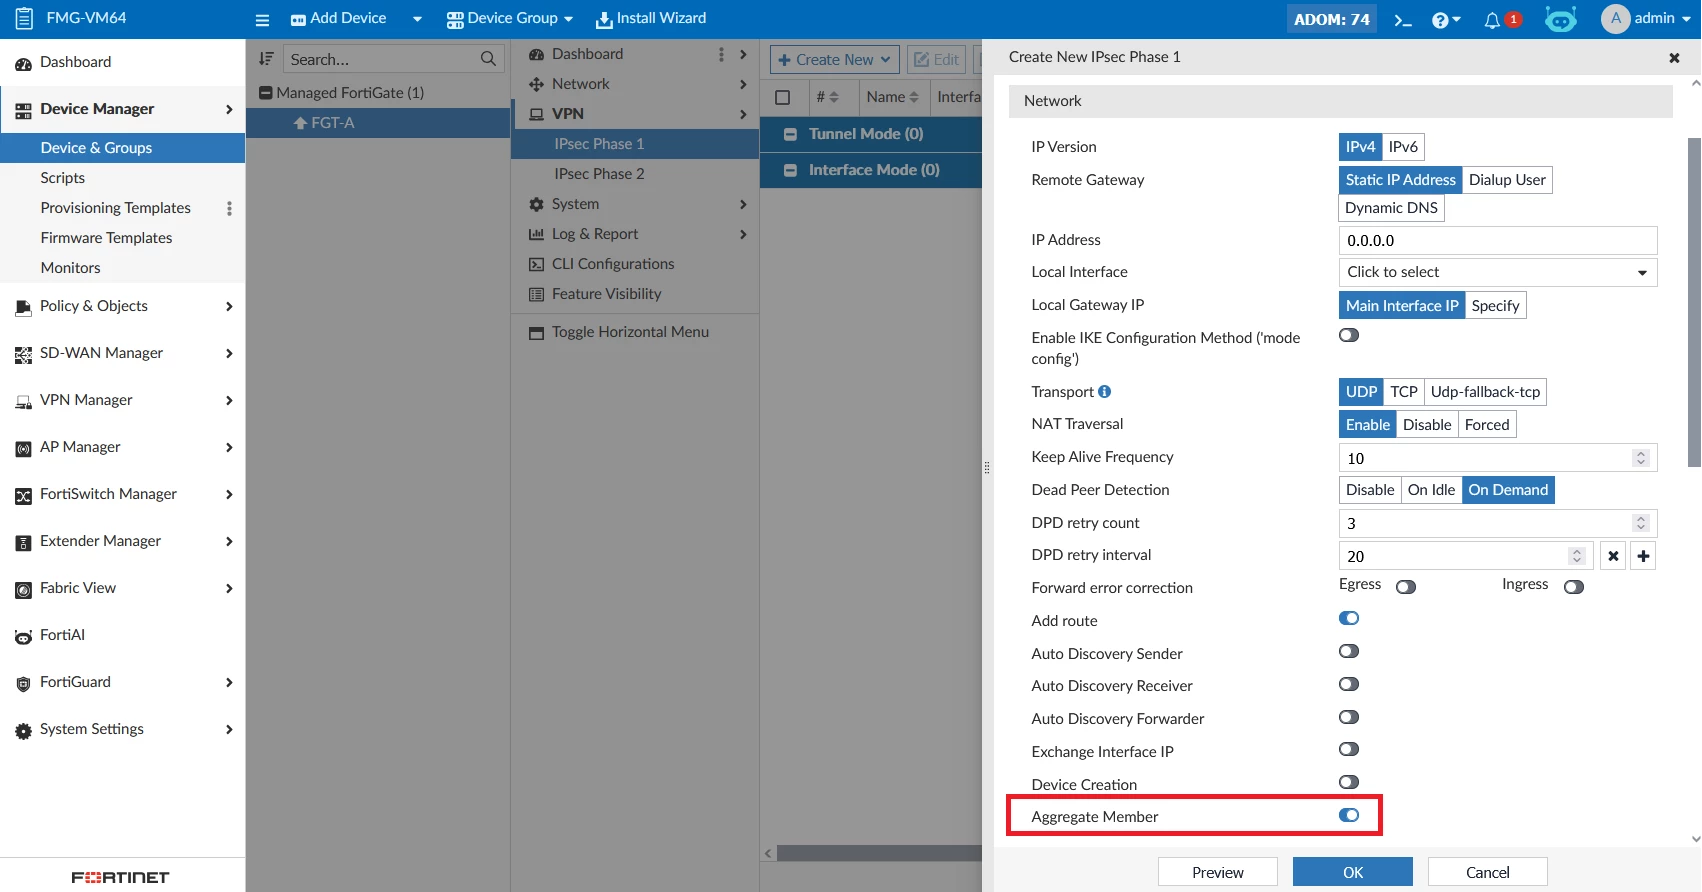
Task: Click the sort order icon beside search
Action: [x=266, y=59]
